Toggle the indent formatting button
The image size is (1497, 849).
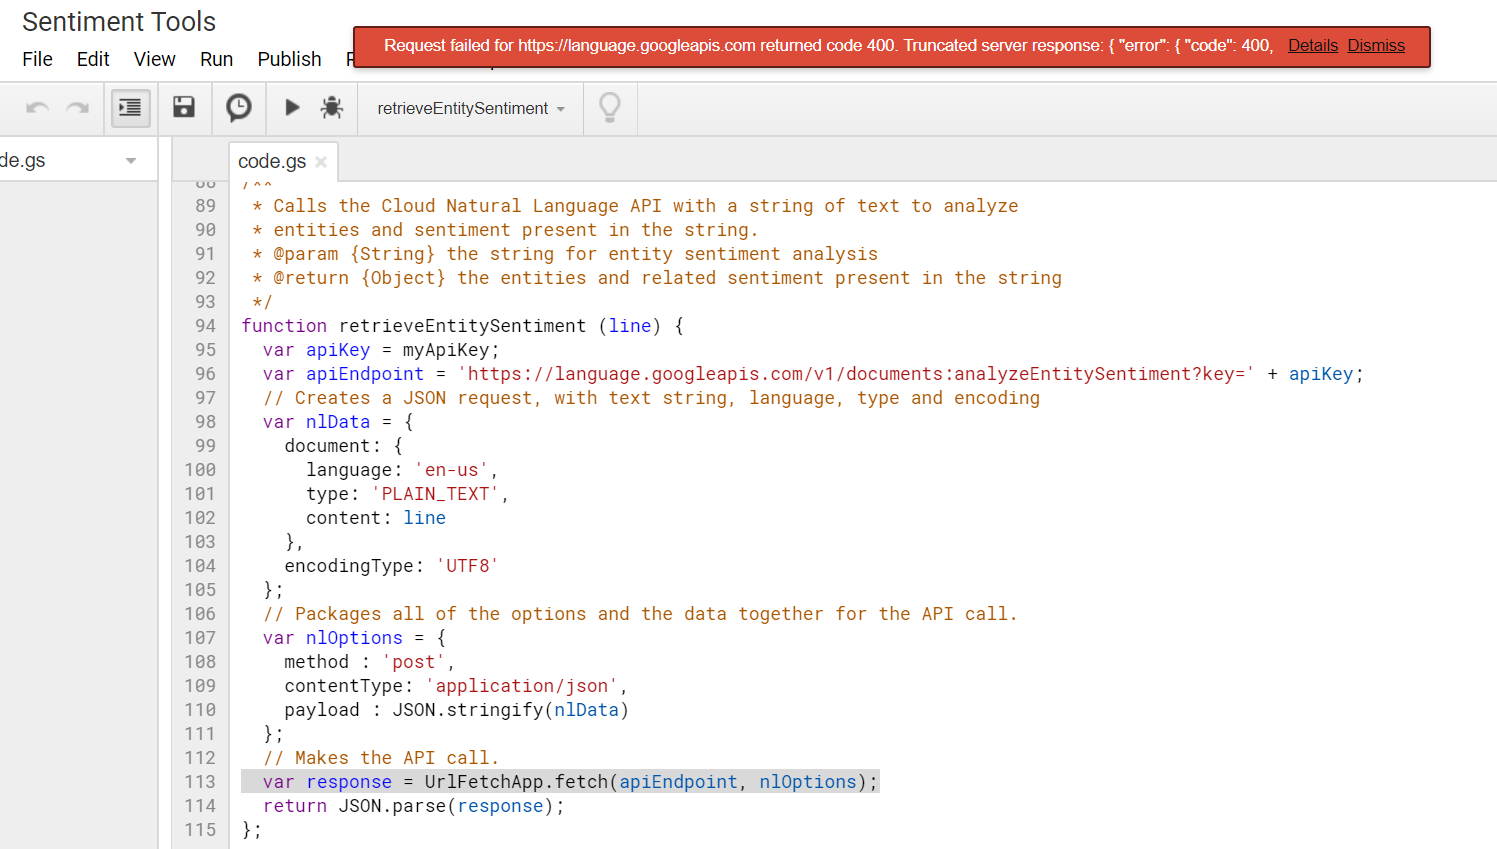(130, 108)
